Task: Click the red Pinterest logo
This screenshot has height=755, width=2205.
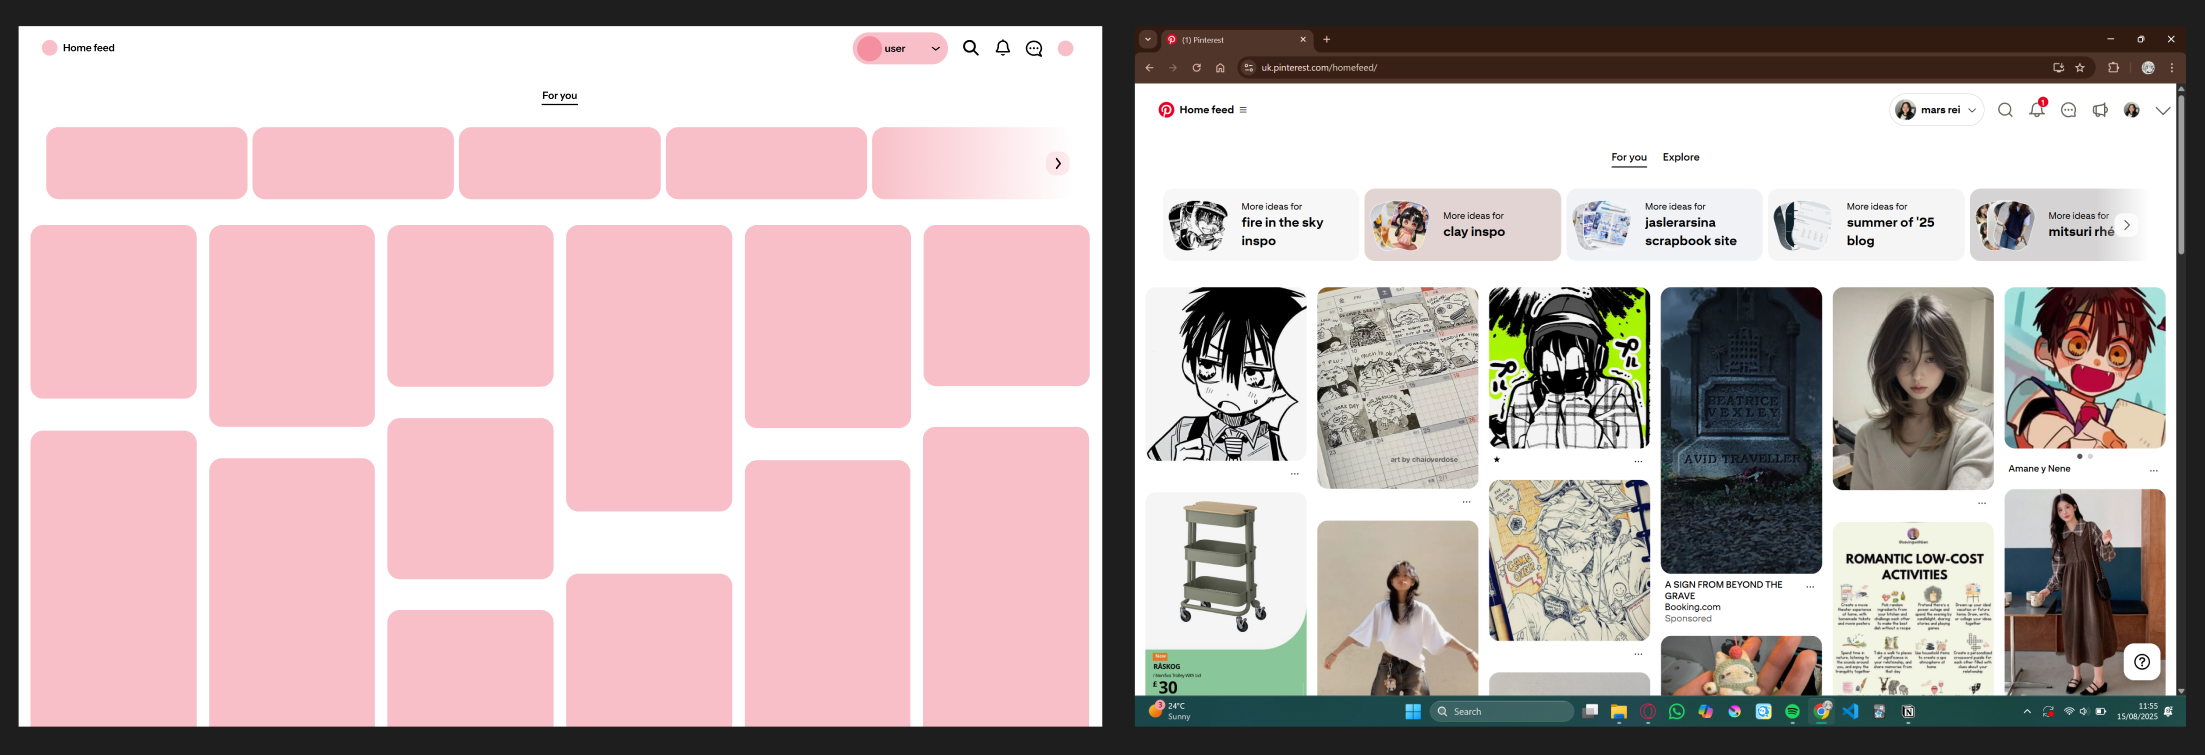Action: (x=1166, y=110)
